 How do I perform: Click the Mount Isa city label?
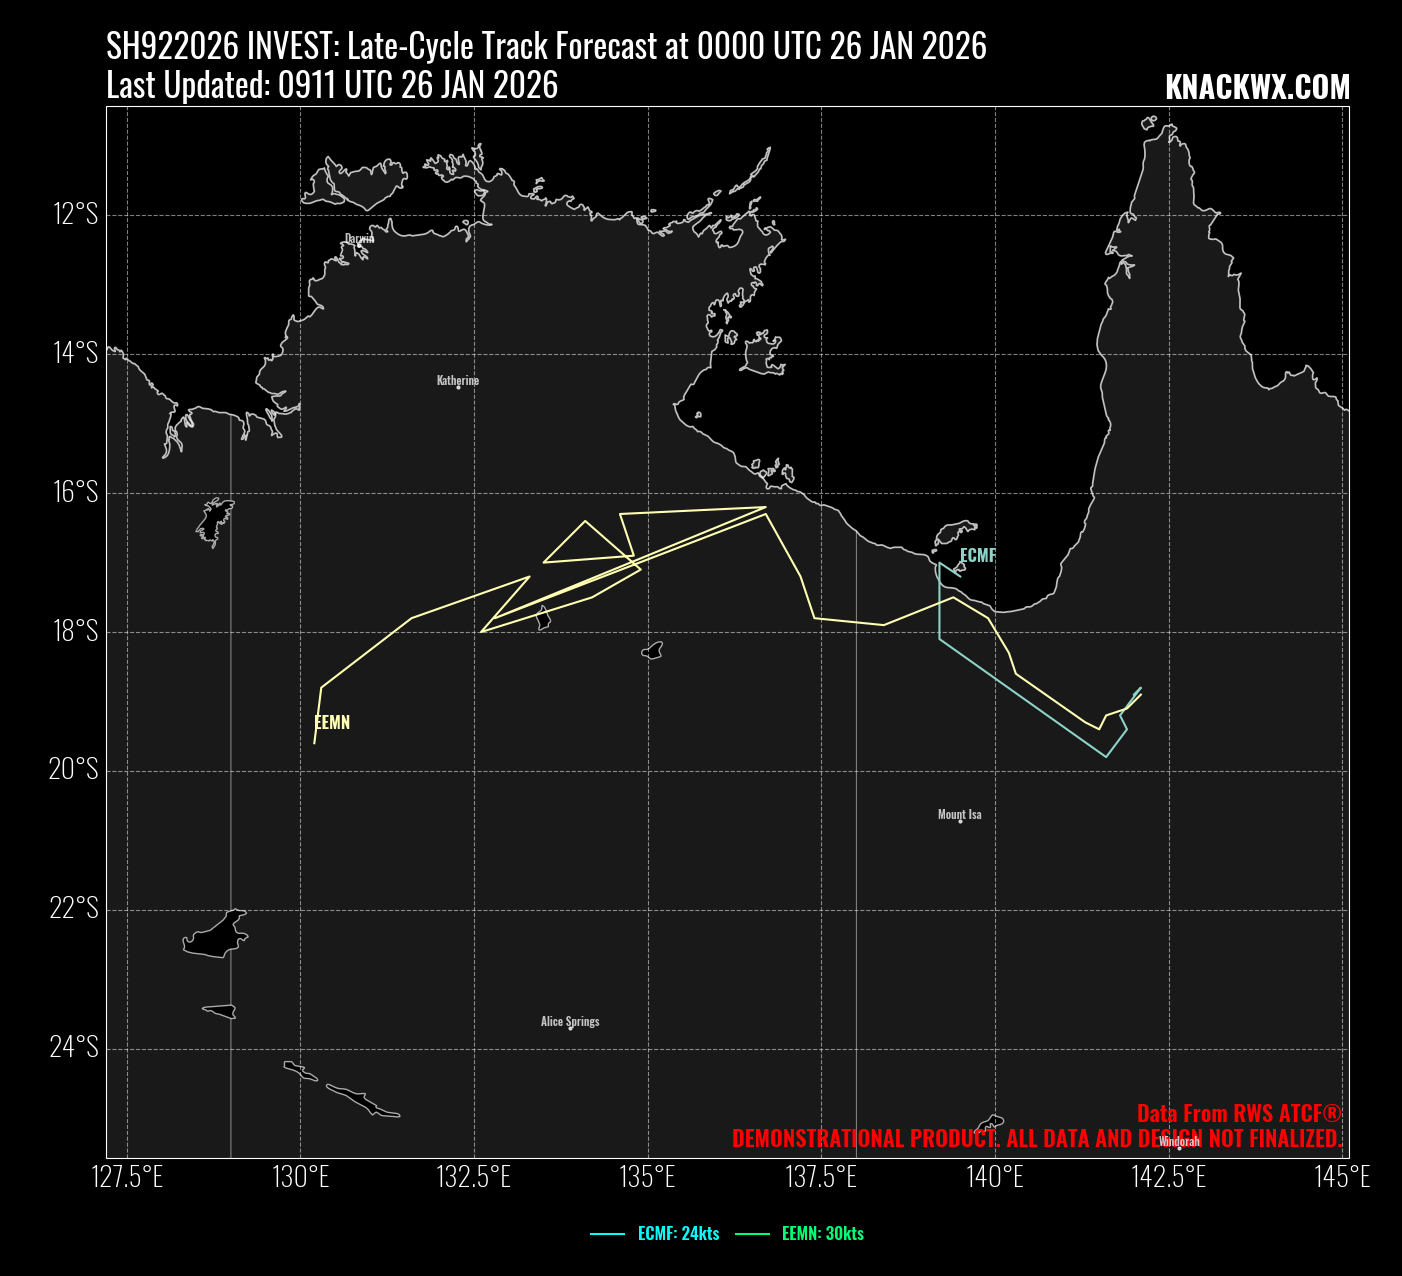pos(959,814)
